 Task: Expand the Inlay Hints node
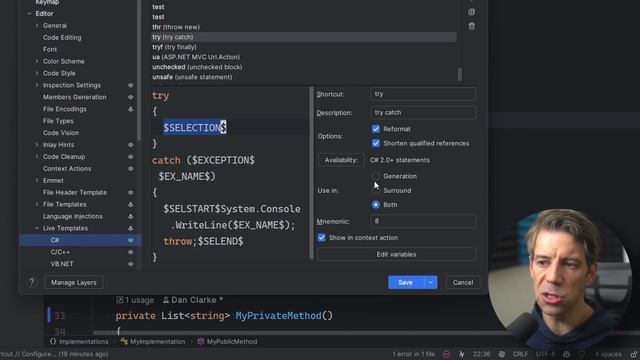point(37,145)
